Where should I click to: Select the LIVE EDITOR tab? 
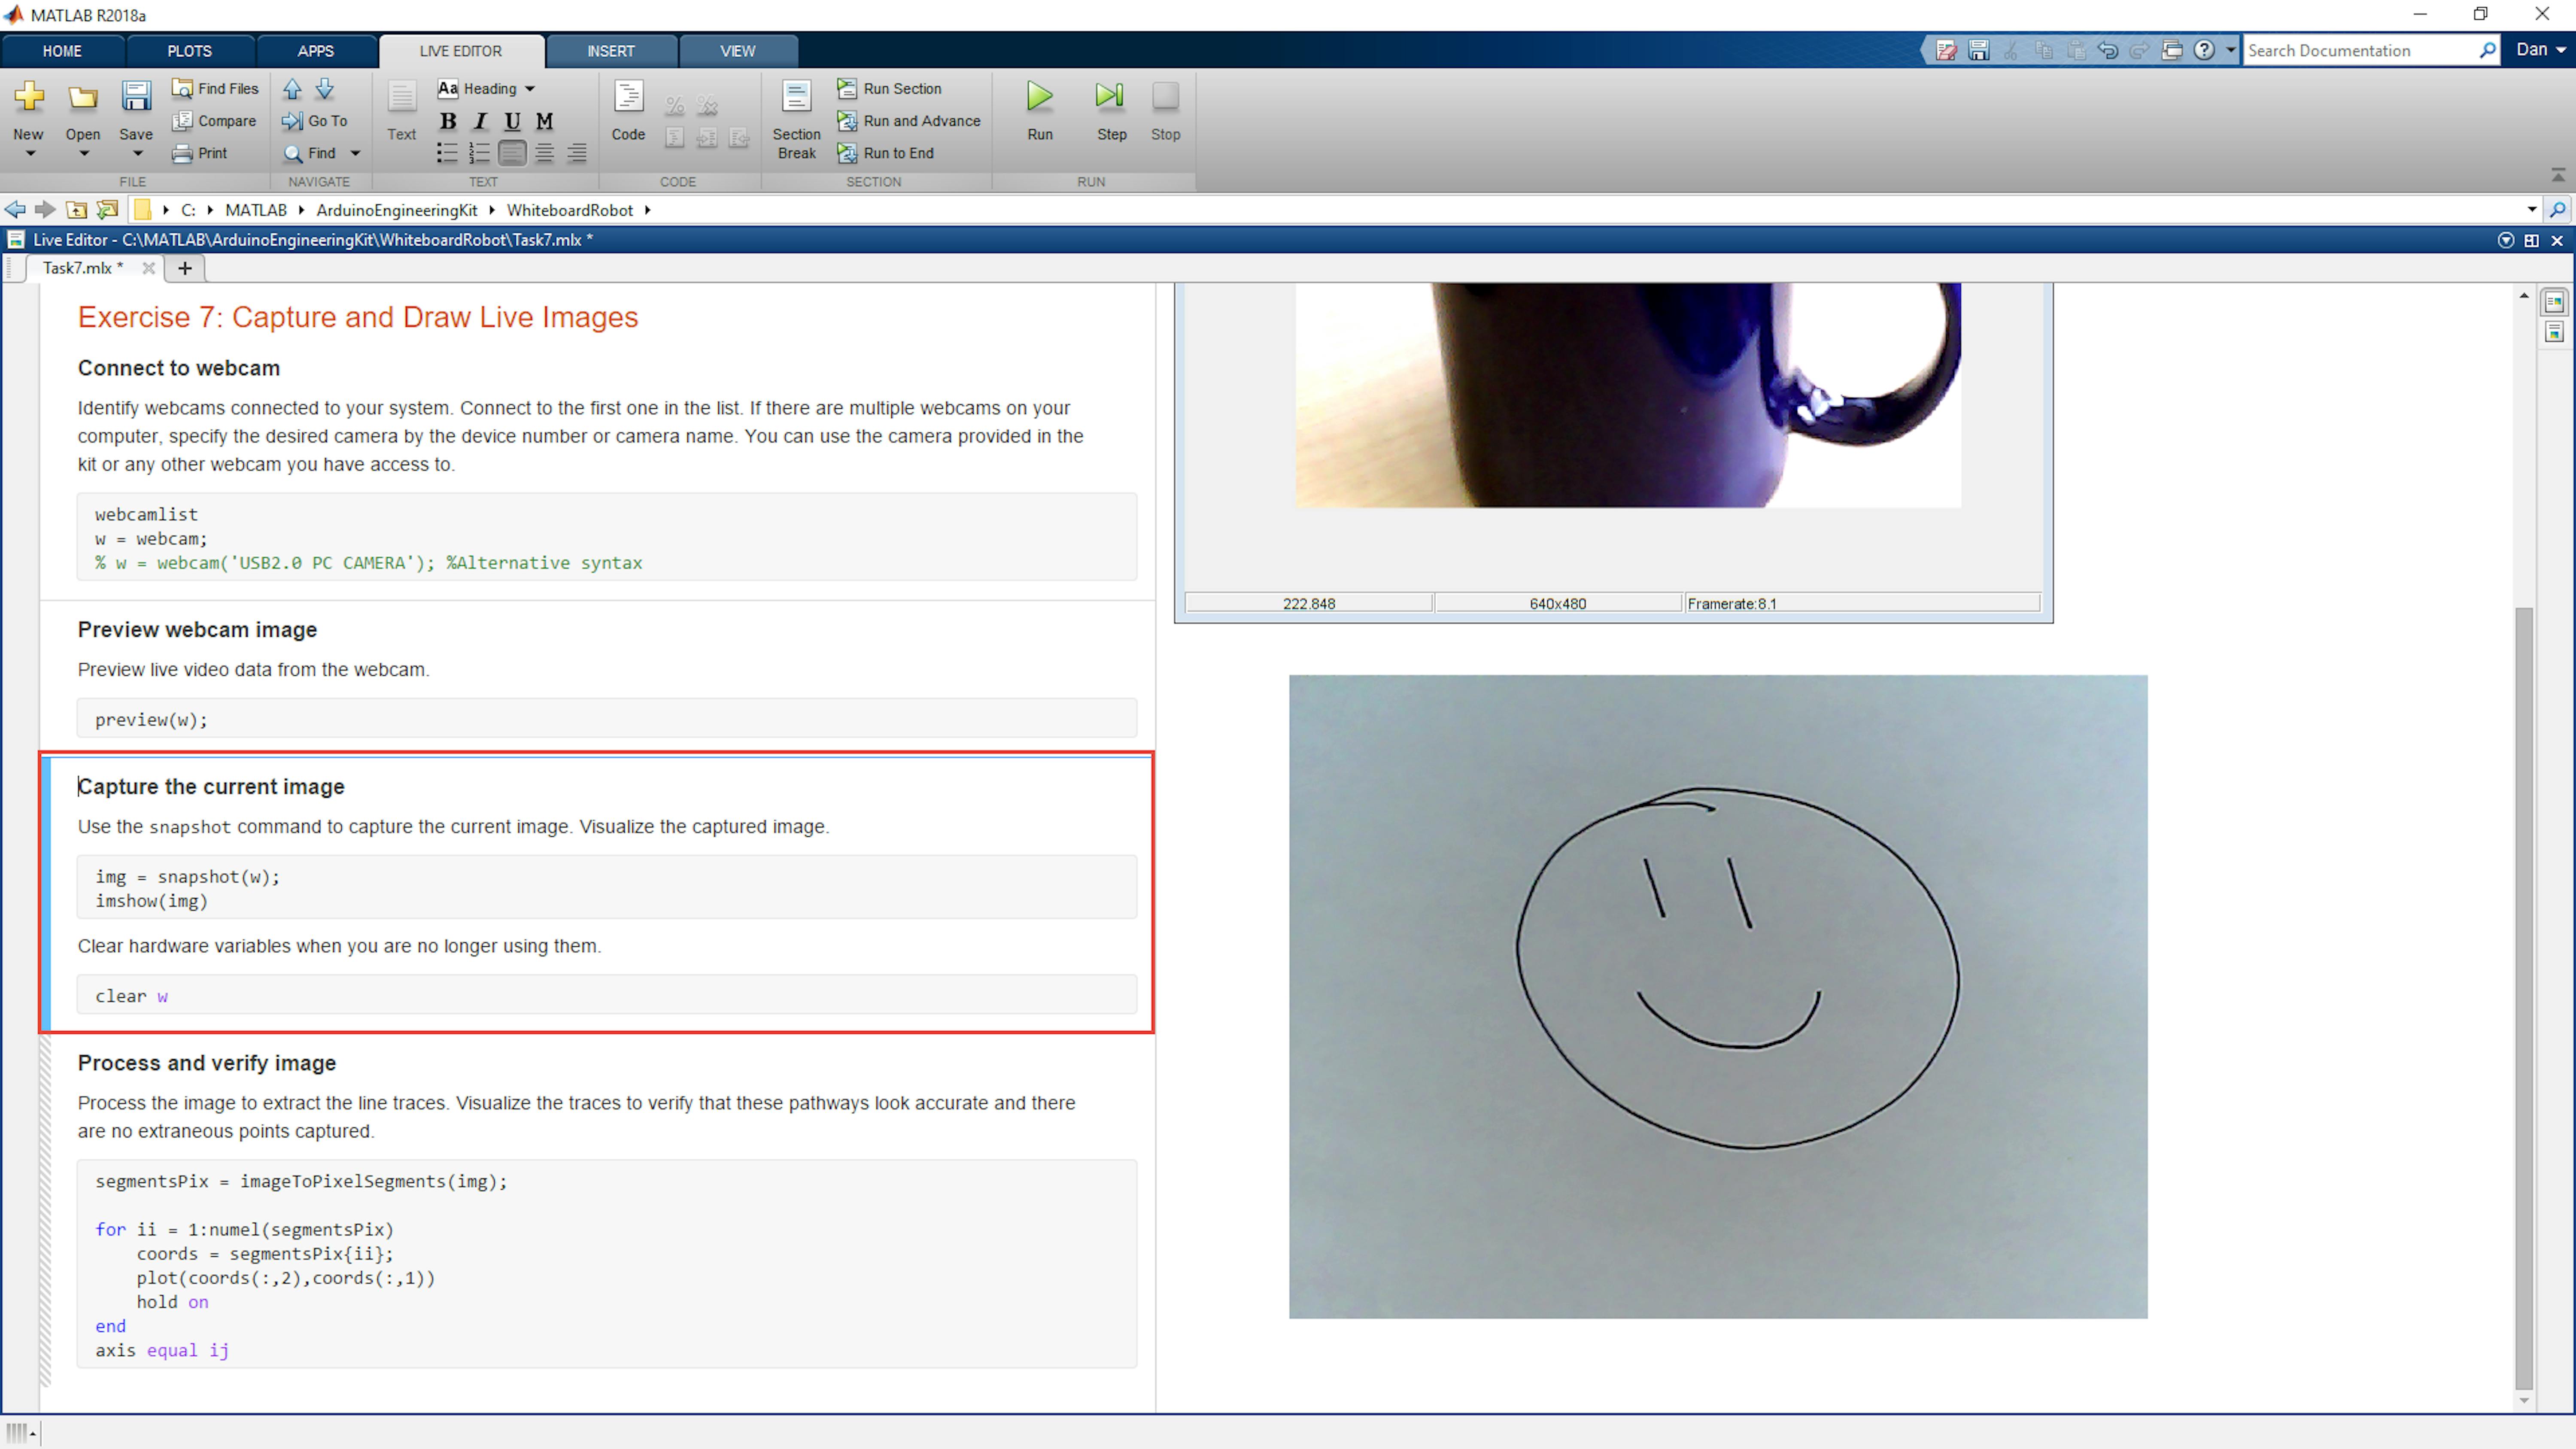(x=461, y=51)
